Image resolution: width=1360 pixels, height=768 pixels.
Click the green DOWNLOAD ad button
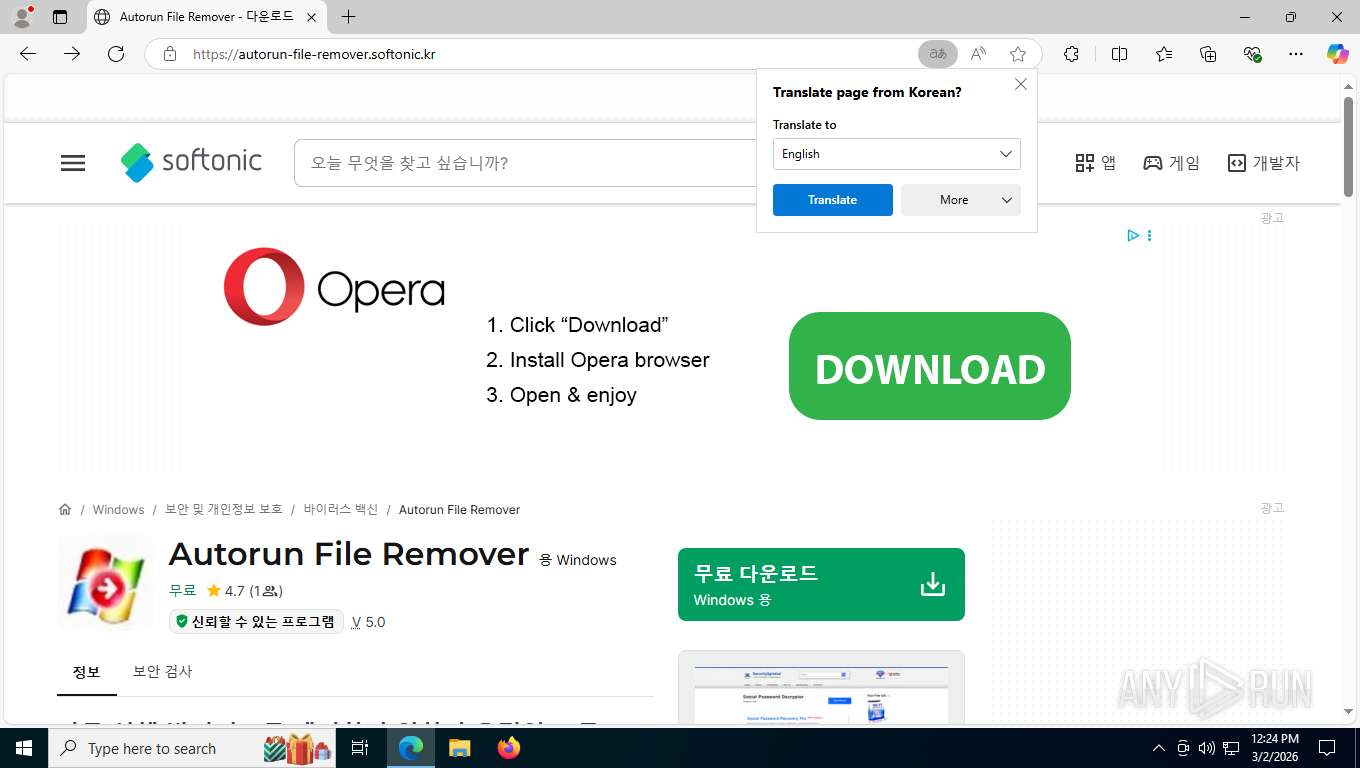pos(930,366)
